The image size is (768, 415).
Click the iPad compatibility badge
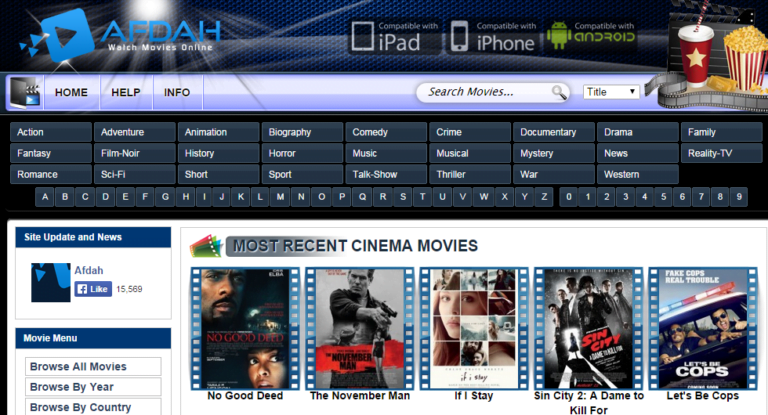click(394, 36)
